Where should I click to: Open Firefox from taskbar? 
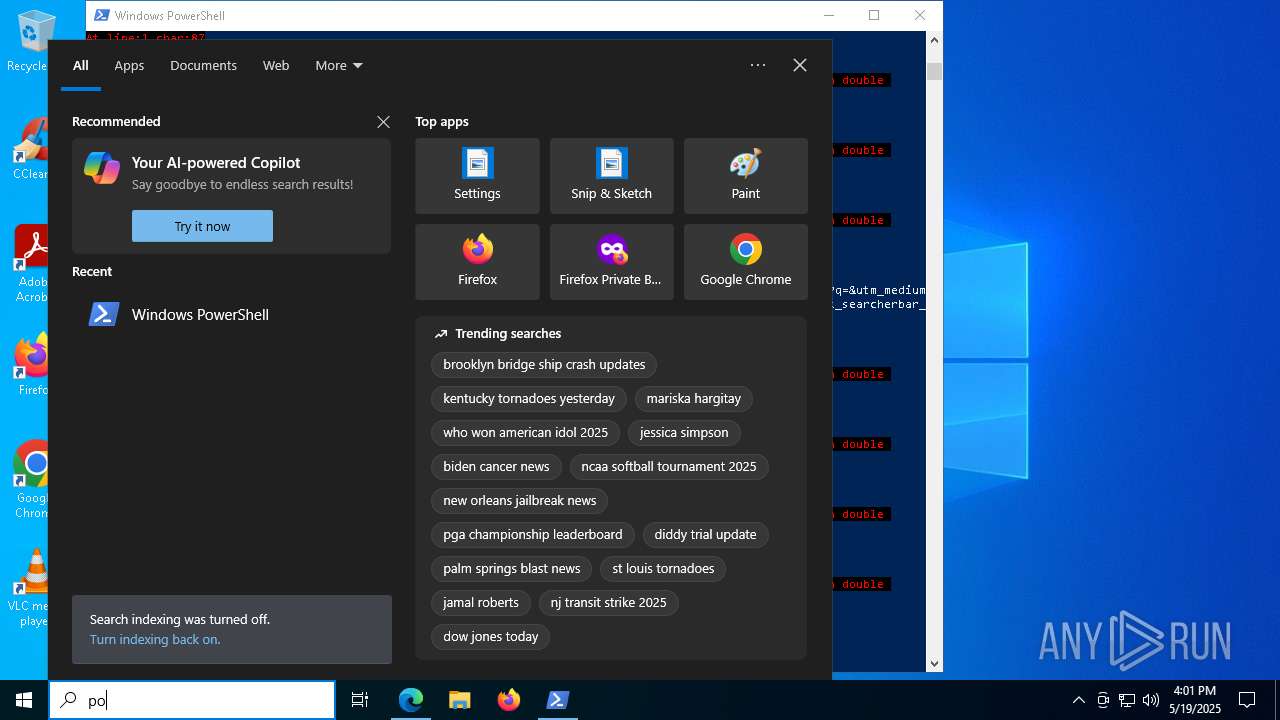click(509, 700)
